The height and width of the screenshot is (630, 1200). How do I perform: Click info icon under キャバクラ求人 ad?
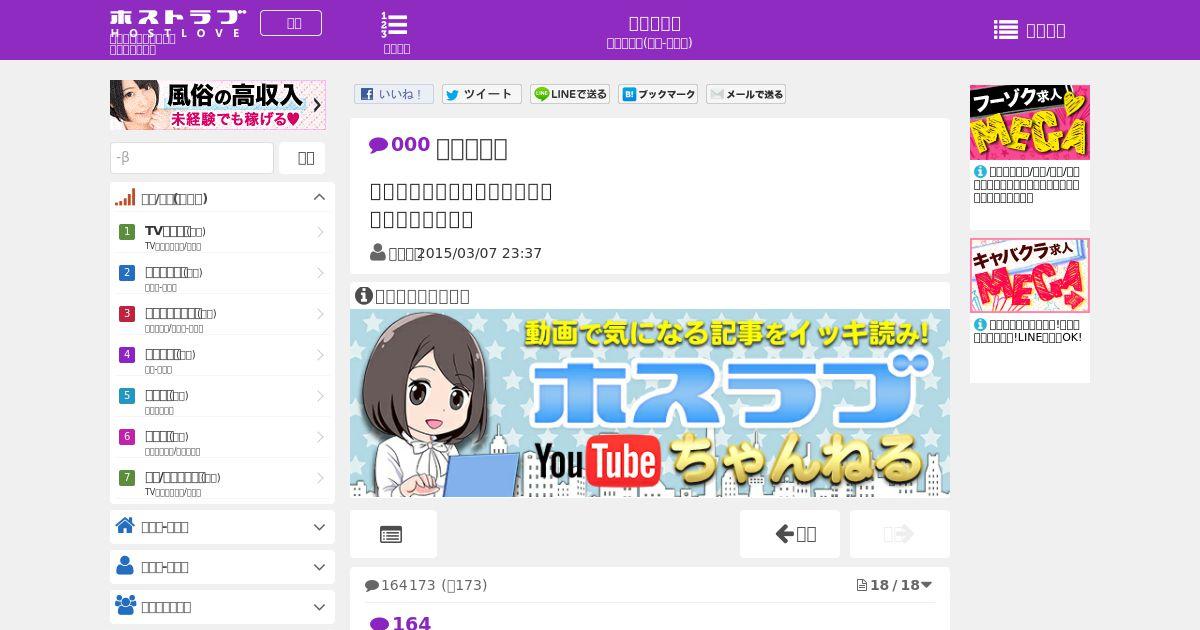980,324
